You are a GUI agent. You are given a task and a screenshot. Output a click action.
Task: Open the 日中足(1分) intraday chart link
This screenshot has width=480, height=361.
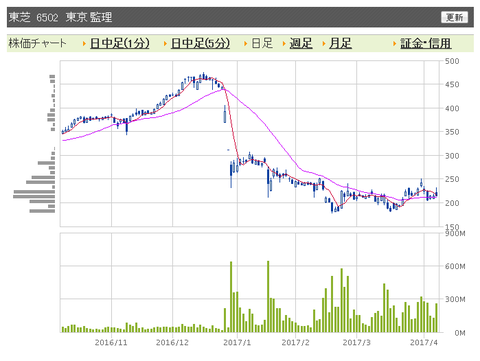[x=120, y=43]
